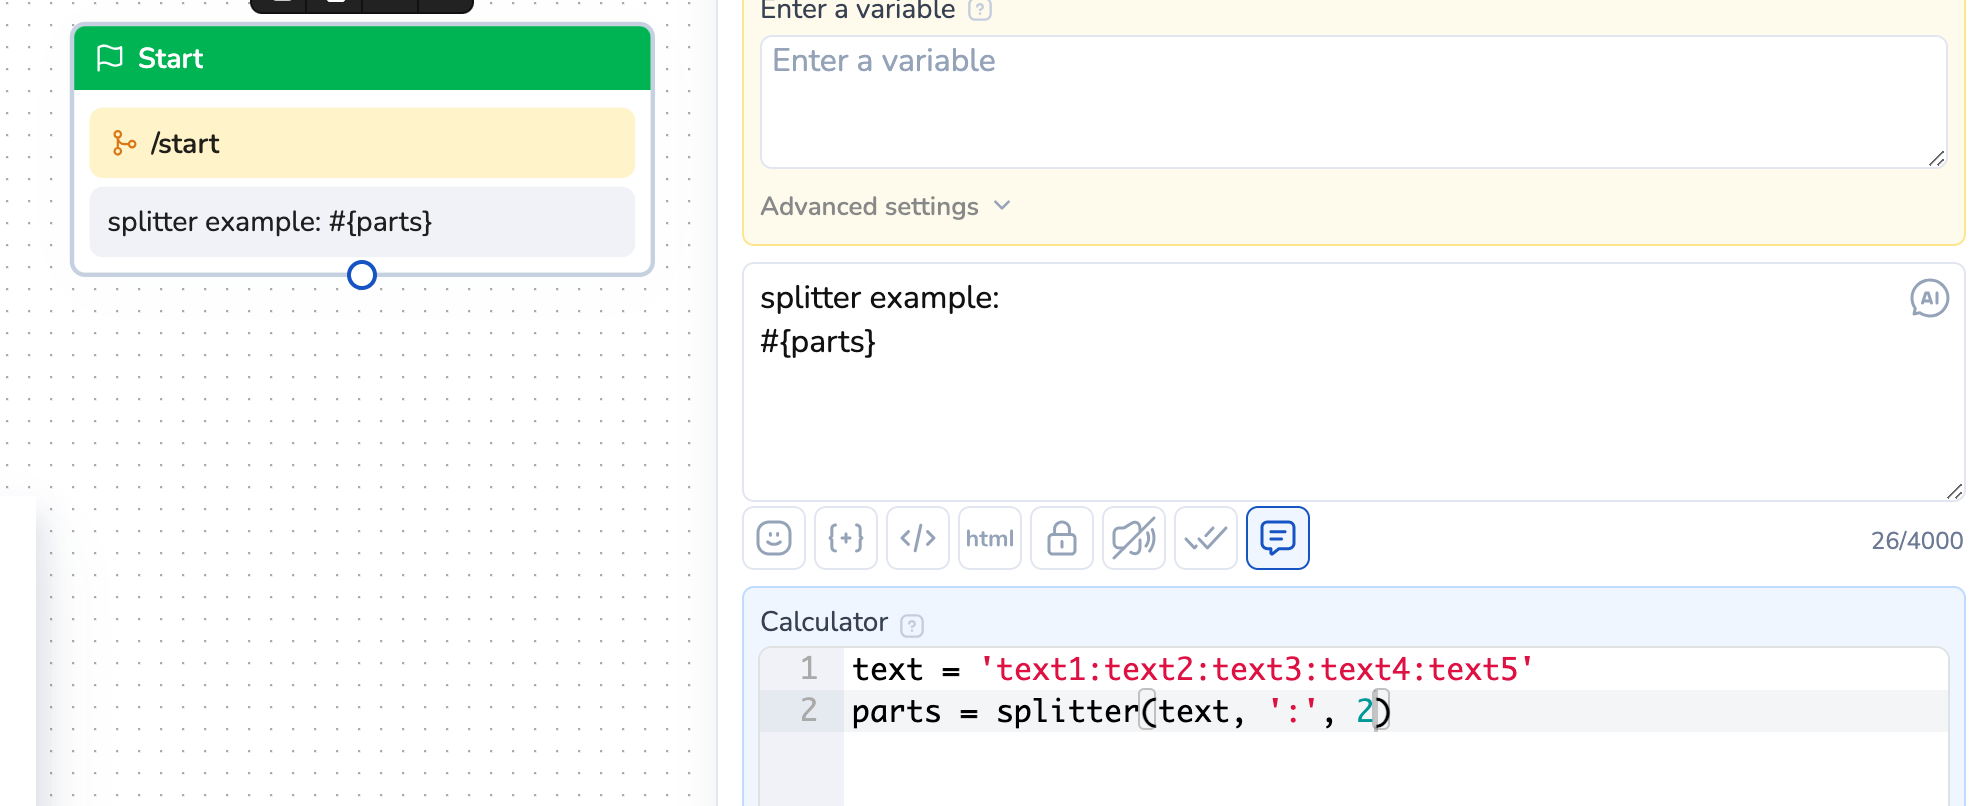
Task: Click the parts = splitter line in Calculator
Action: point(1120,711)
